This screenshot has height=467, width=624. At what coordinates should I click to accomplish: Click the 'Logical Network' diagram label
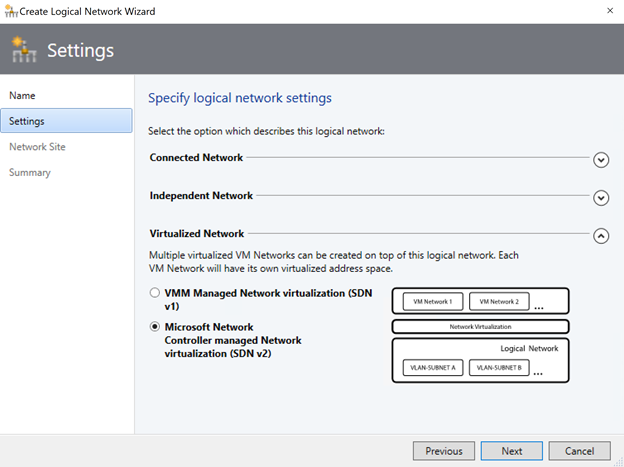point(529,348)
